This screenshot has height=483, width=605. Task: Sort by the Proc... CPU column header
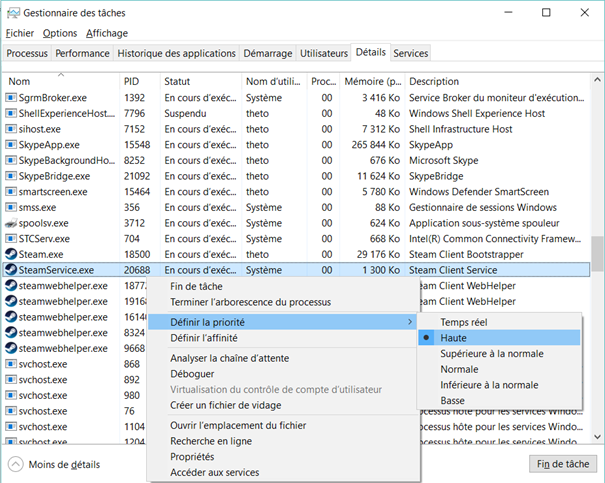[x=323, y=81]
